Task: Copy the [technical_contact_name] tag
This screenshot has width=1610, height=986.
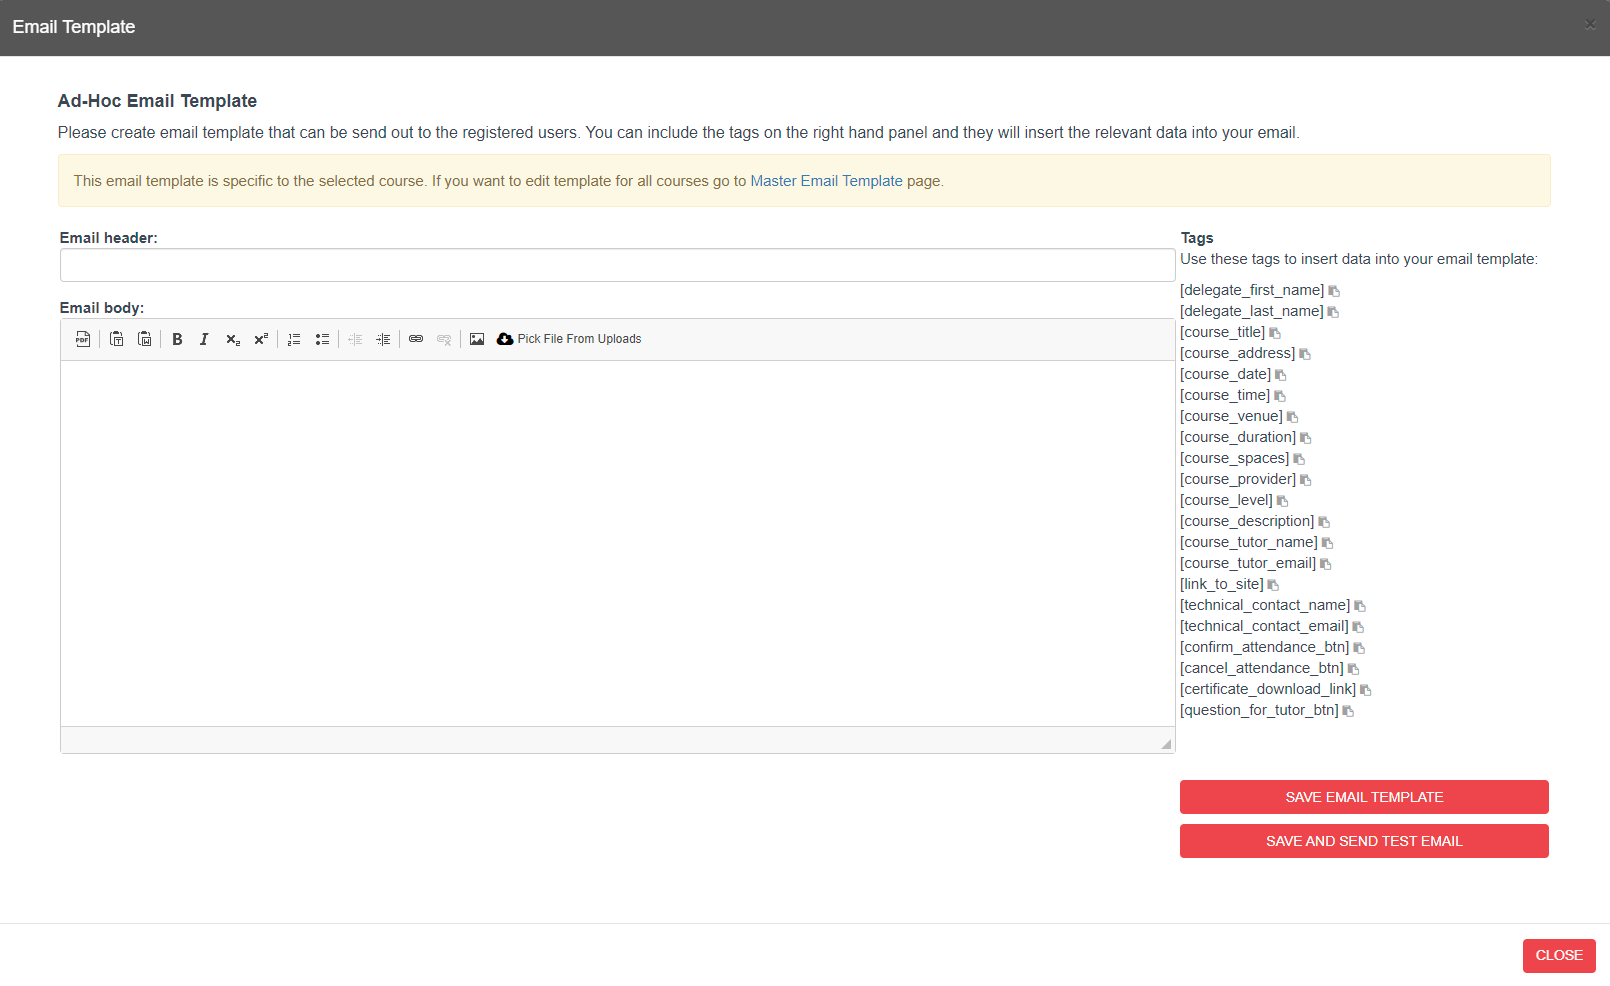Action: coord(1360,606)
